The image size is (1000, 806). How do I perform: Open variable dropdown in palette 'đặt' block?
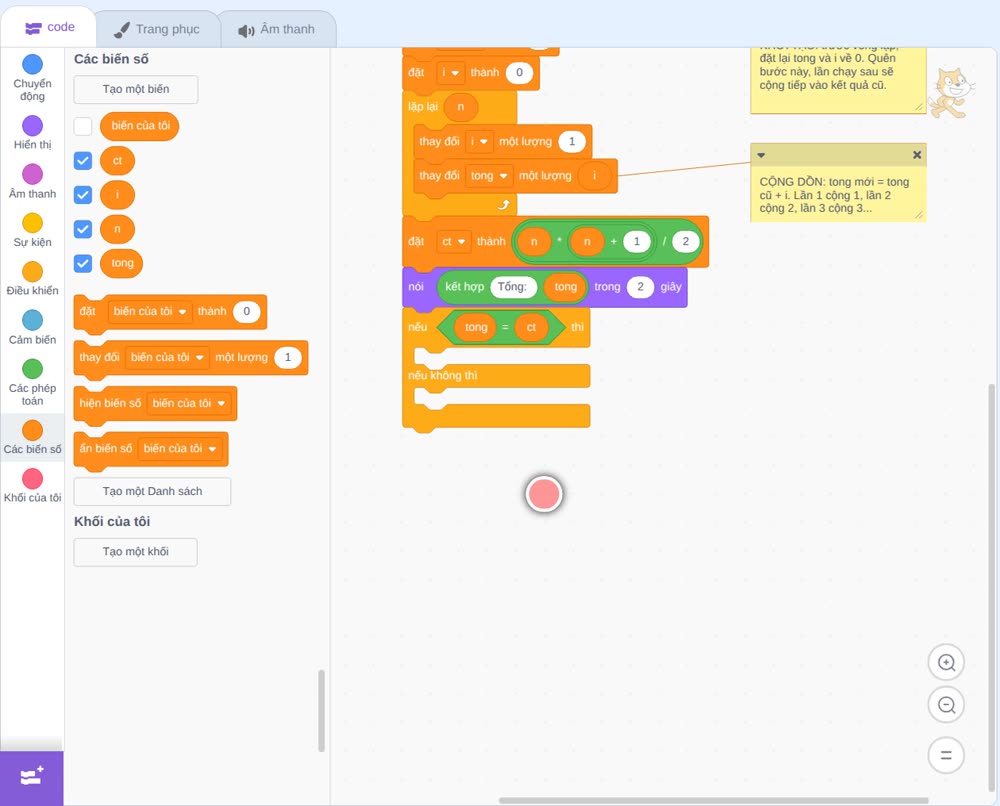(150, 312)
